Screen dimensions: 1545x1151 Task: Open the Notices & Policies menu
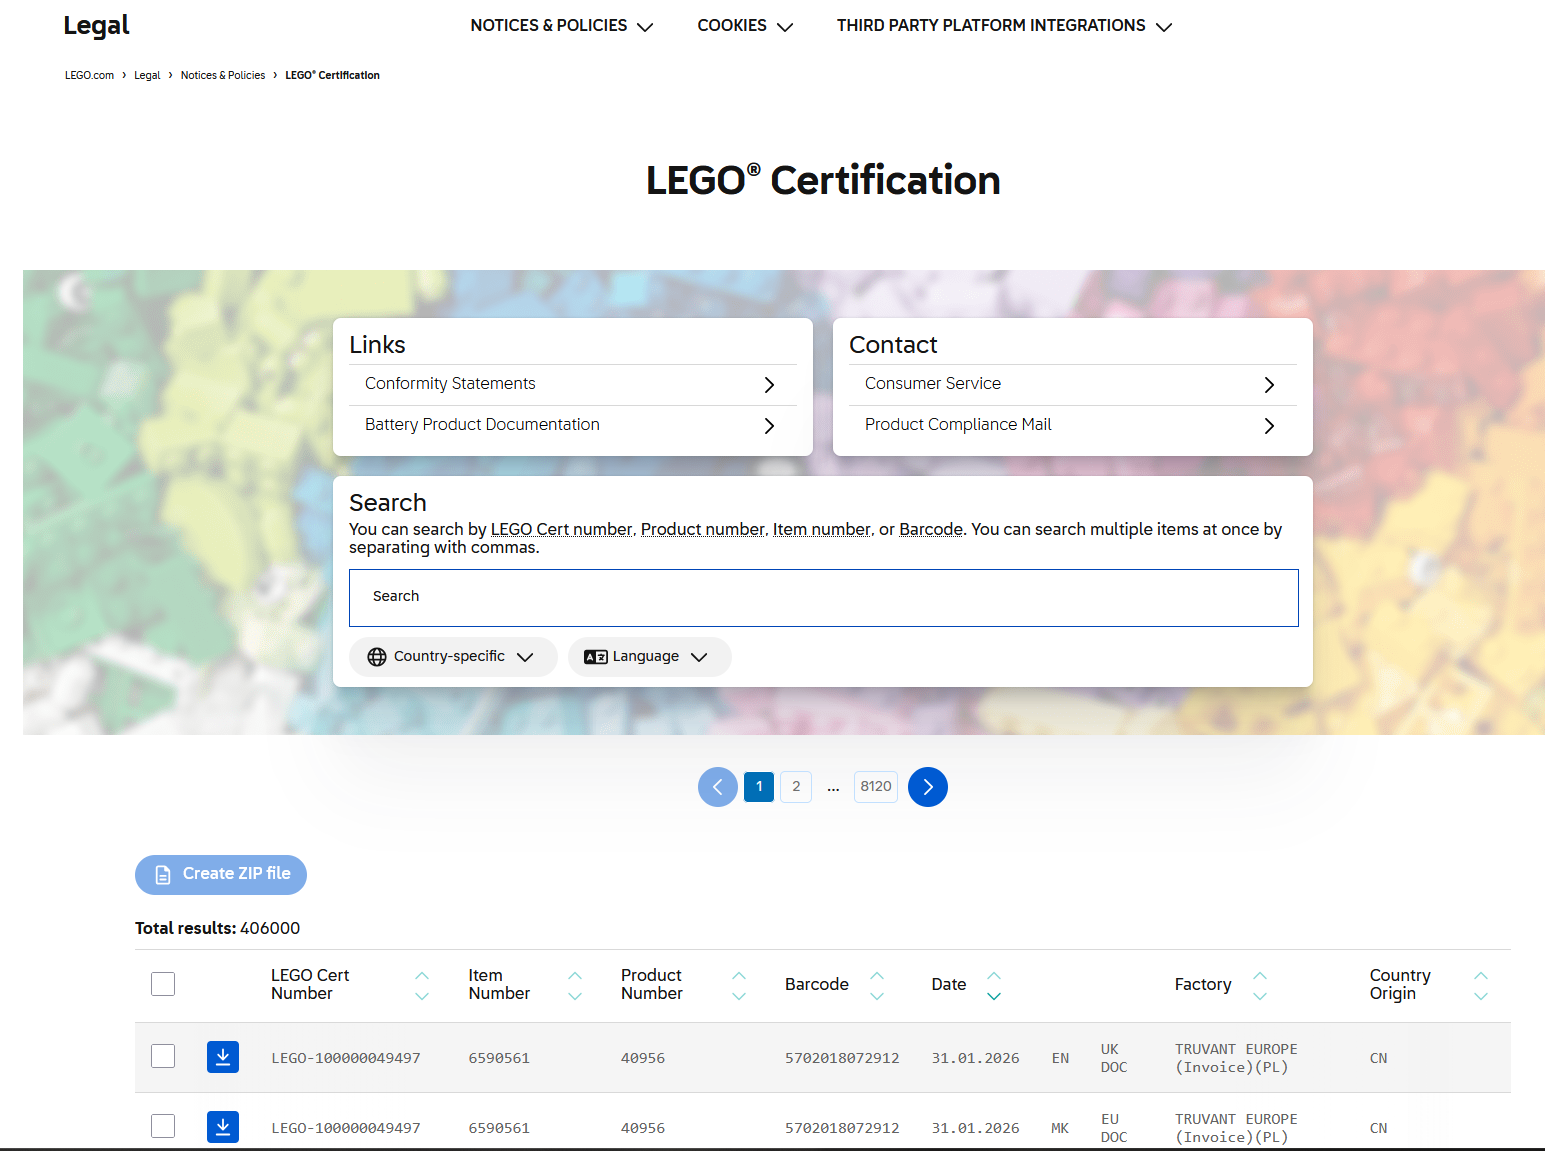562,26
